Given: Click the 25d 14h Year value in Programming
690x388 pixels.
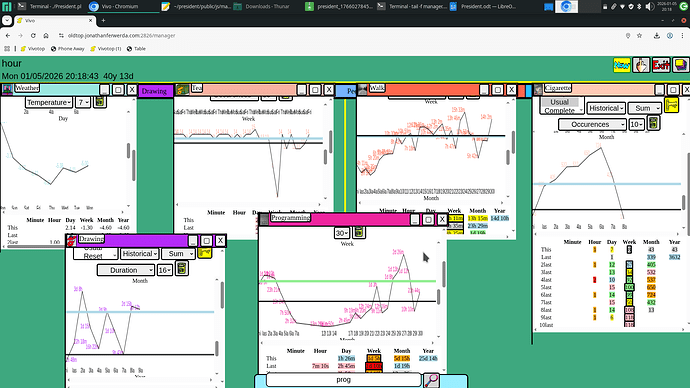Looking at the screenshot, I should point(428,359).
